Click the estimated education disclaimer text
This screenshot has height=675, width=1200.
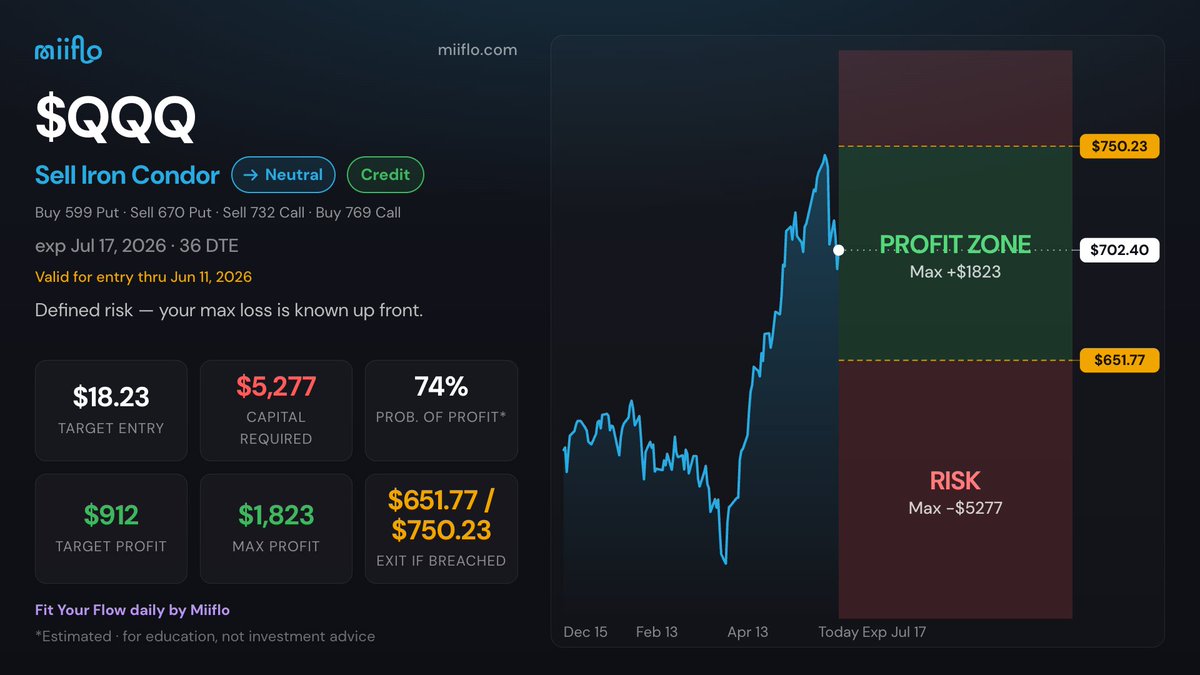(205, 636)
